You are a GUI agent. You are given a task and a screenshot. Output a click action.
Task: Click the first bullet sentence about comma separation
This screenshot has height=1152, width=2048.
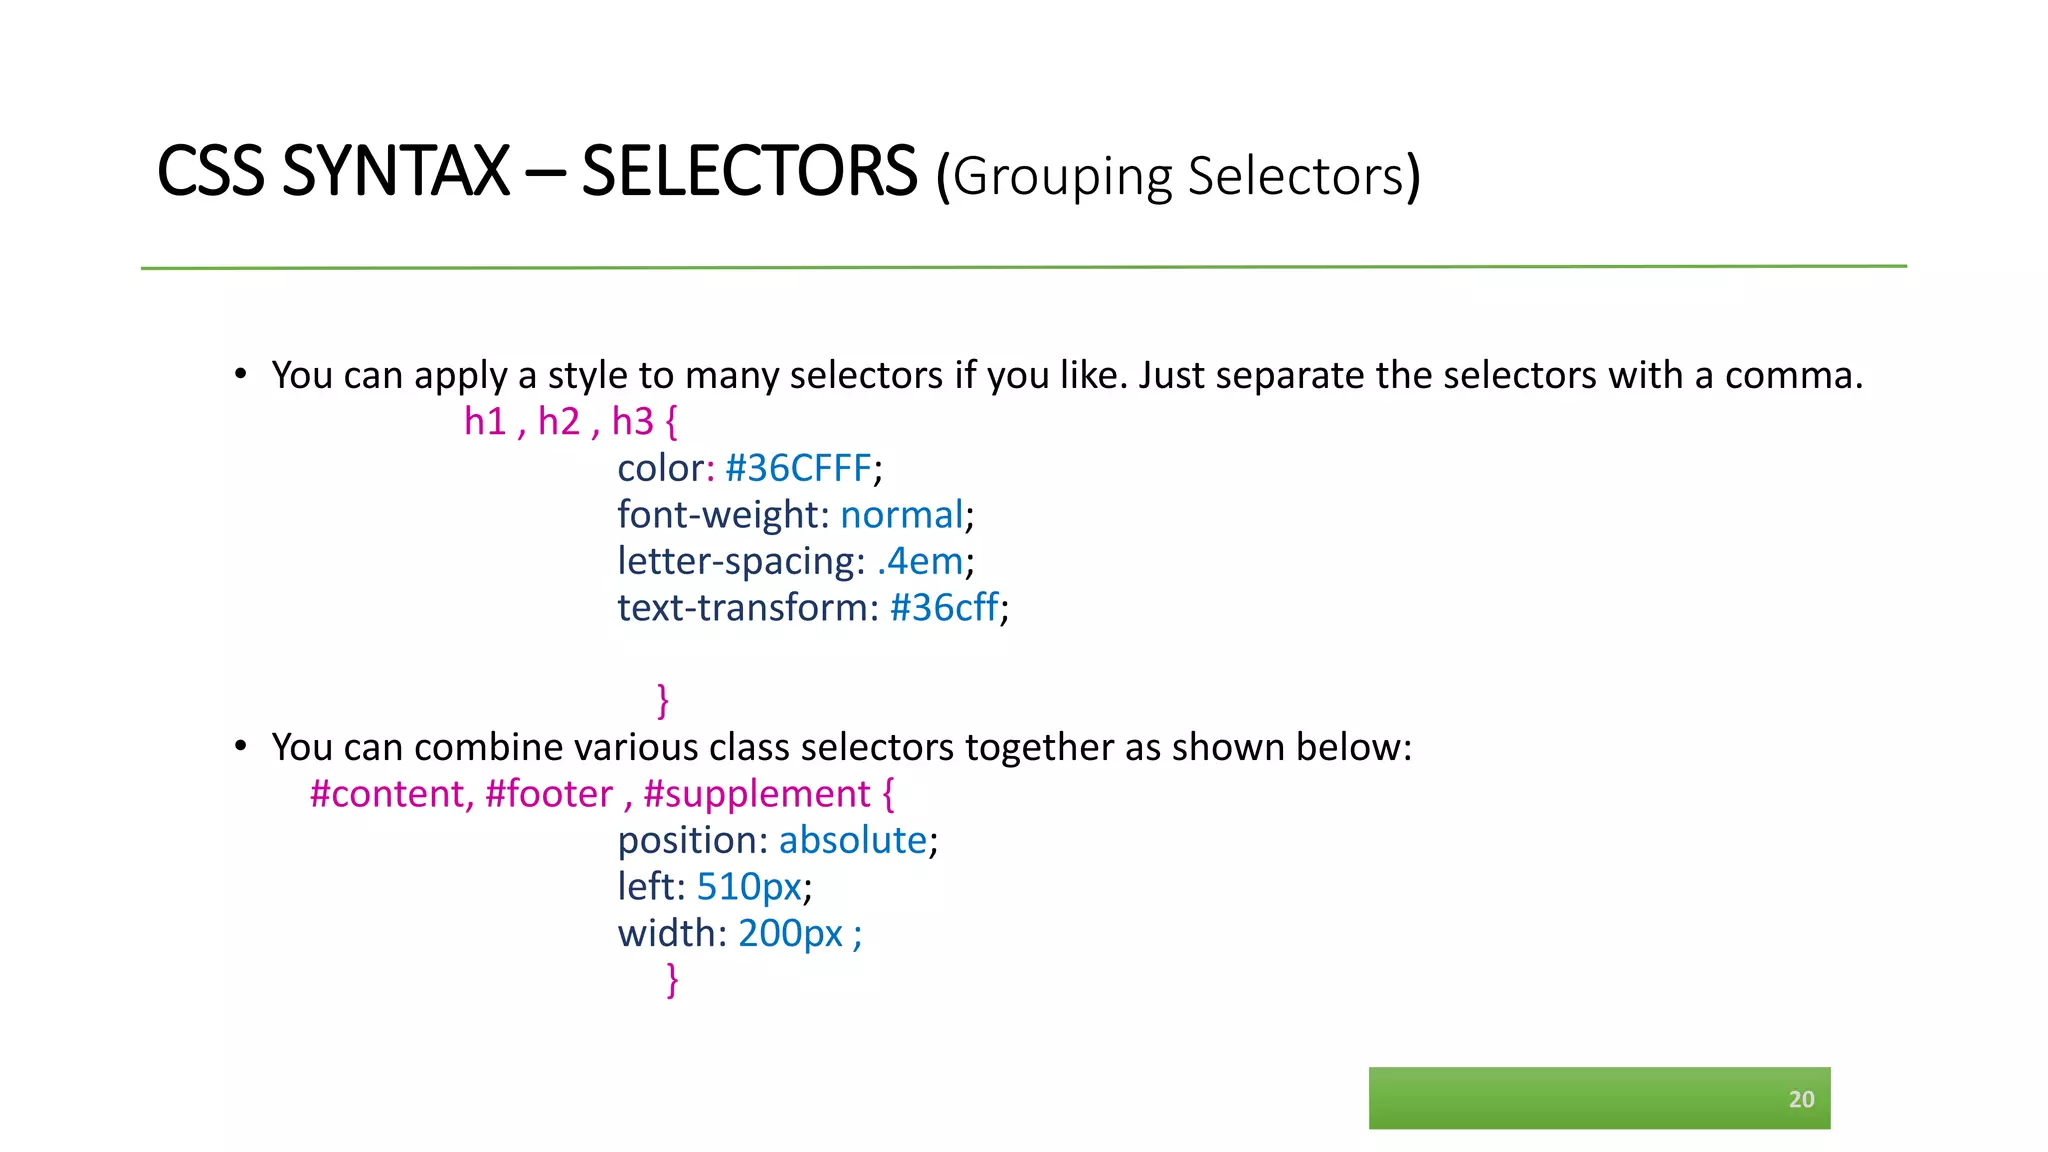1066,375
